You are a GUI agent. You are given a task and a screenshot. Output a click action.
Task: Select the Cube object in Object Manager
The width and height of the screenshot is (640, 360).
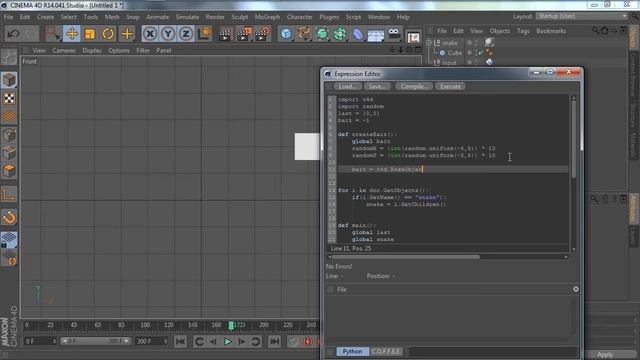point(455,53)
